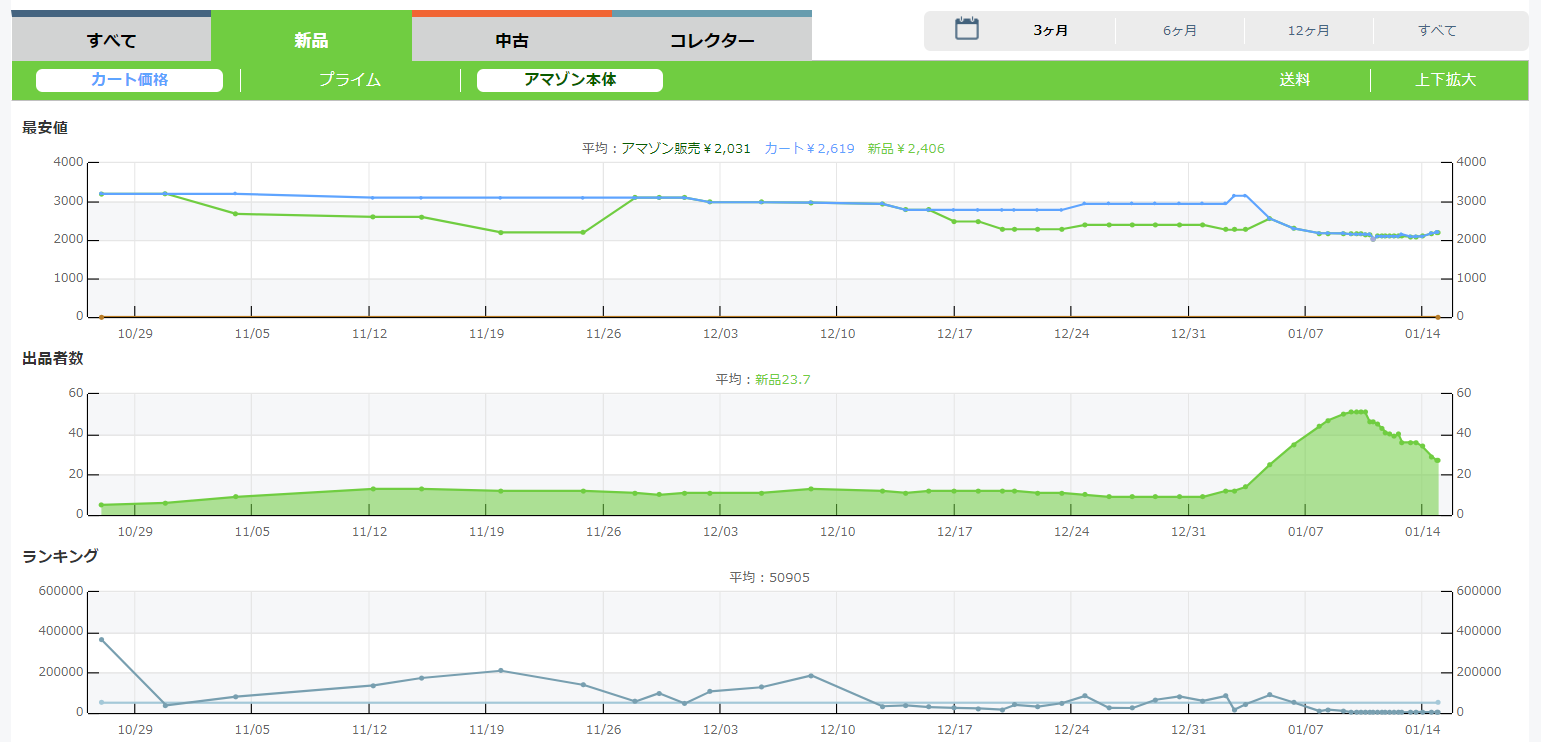Click first ranking data point near 400000
The height and width of the screenshot is (742, 1541).
pyautogui.click(x=101, y=639)
